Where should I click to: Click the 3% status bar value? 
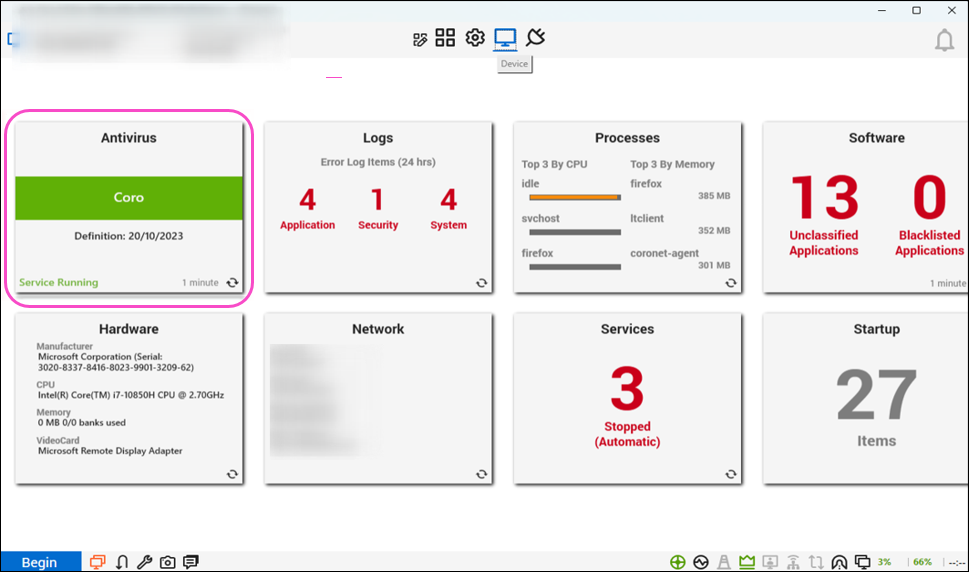pos(884,562)
